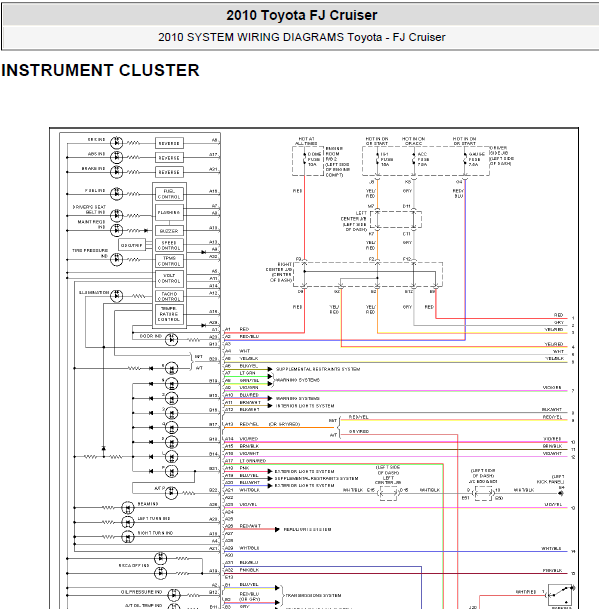Viewport: 599px width, 609px height.
Task: Click the VOLT CONTROL block
Action: (x=169, y=278)
